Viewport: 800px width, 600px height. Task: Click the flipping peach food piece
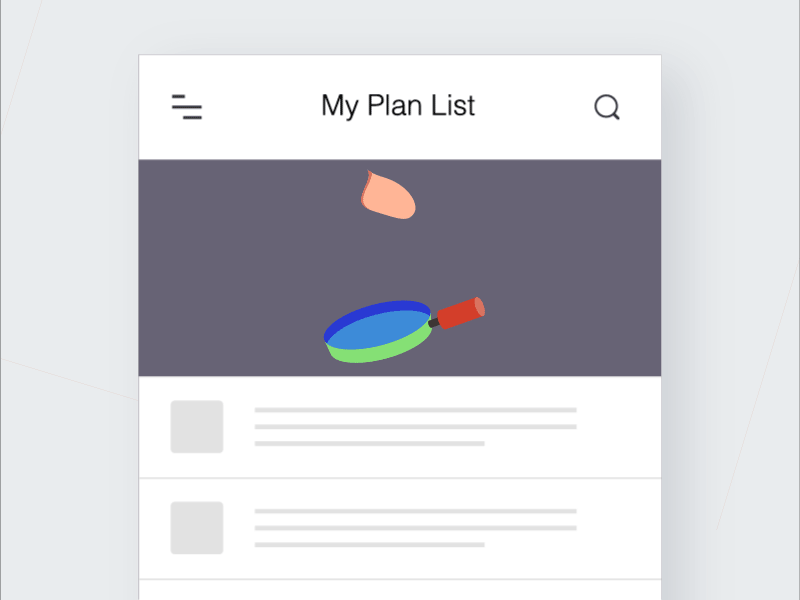(x=388, y=195)
